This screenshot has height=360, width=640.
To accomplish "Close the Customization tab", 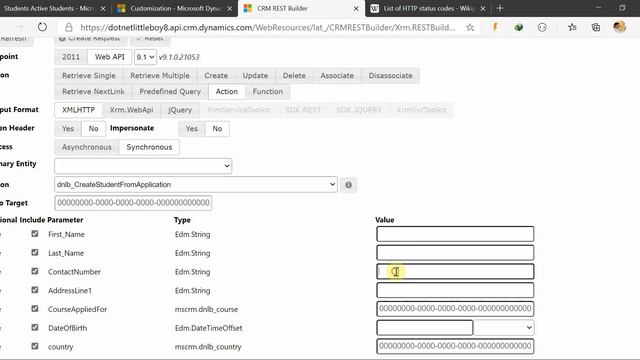I will (x=229, y=8).
